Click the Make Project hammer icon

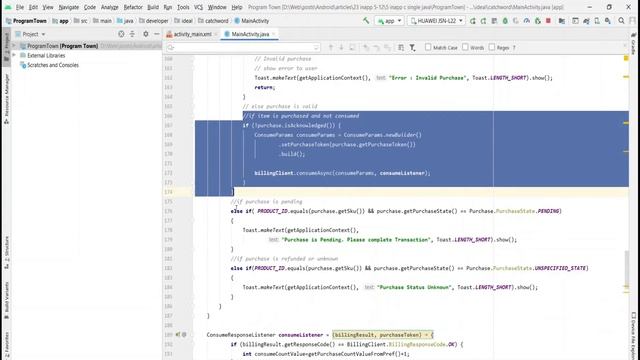pyautogui.click(x=366, y=20)
